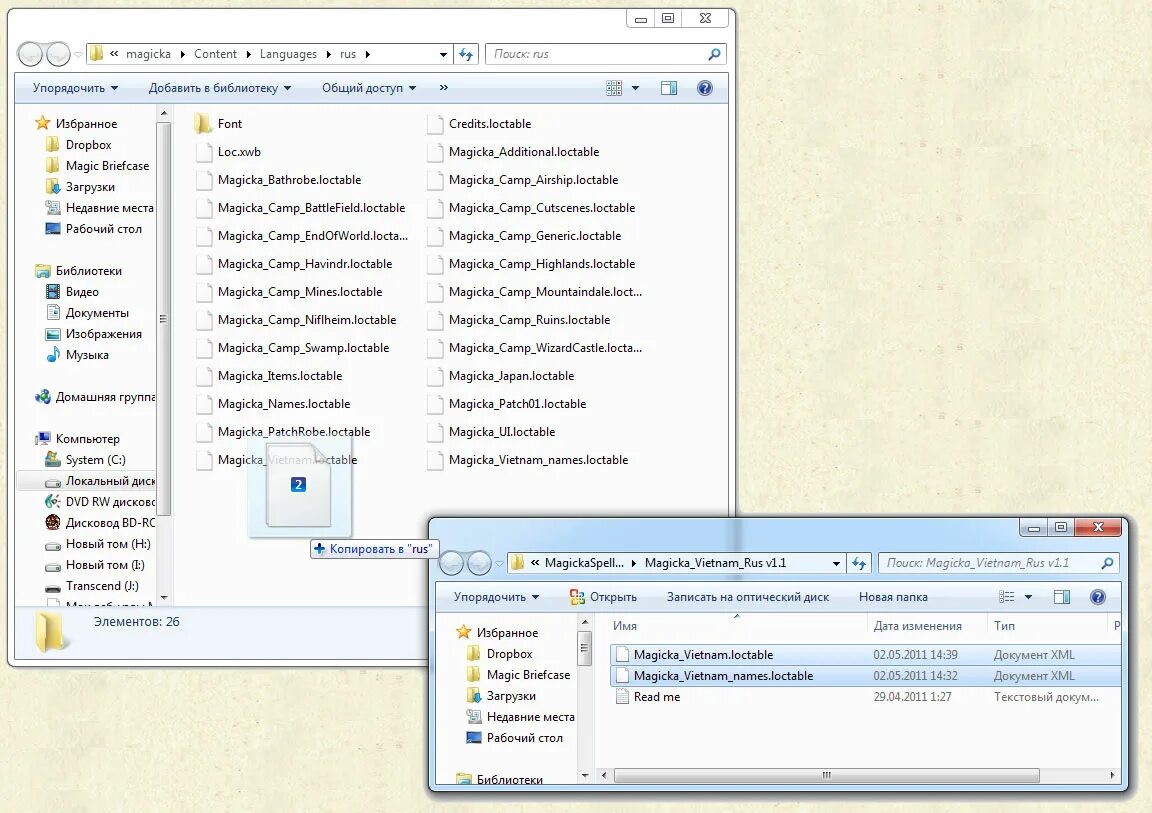
Task: Click refresh button in Vietnam_Rus window
Action: pos(859,563)
